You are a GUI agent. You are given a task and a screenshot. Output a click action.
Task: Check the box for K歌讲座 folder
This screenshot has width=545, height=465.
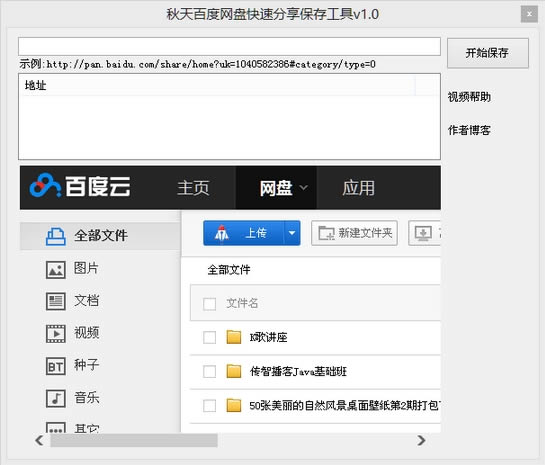(209, 337)
